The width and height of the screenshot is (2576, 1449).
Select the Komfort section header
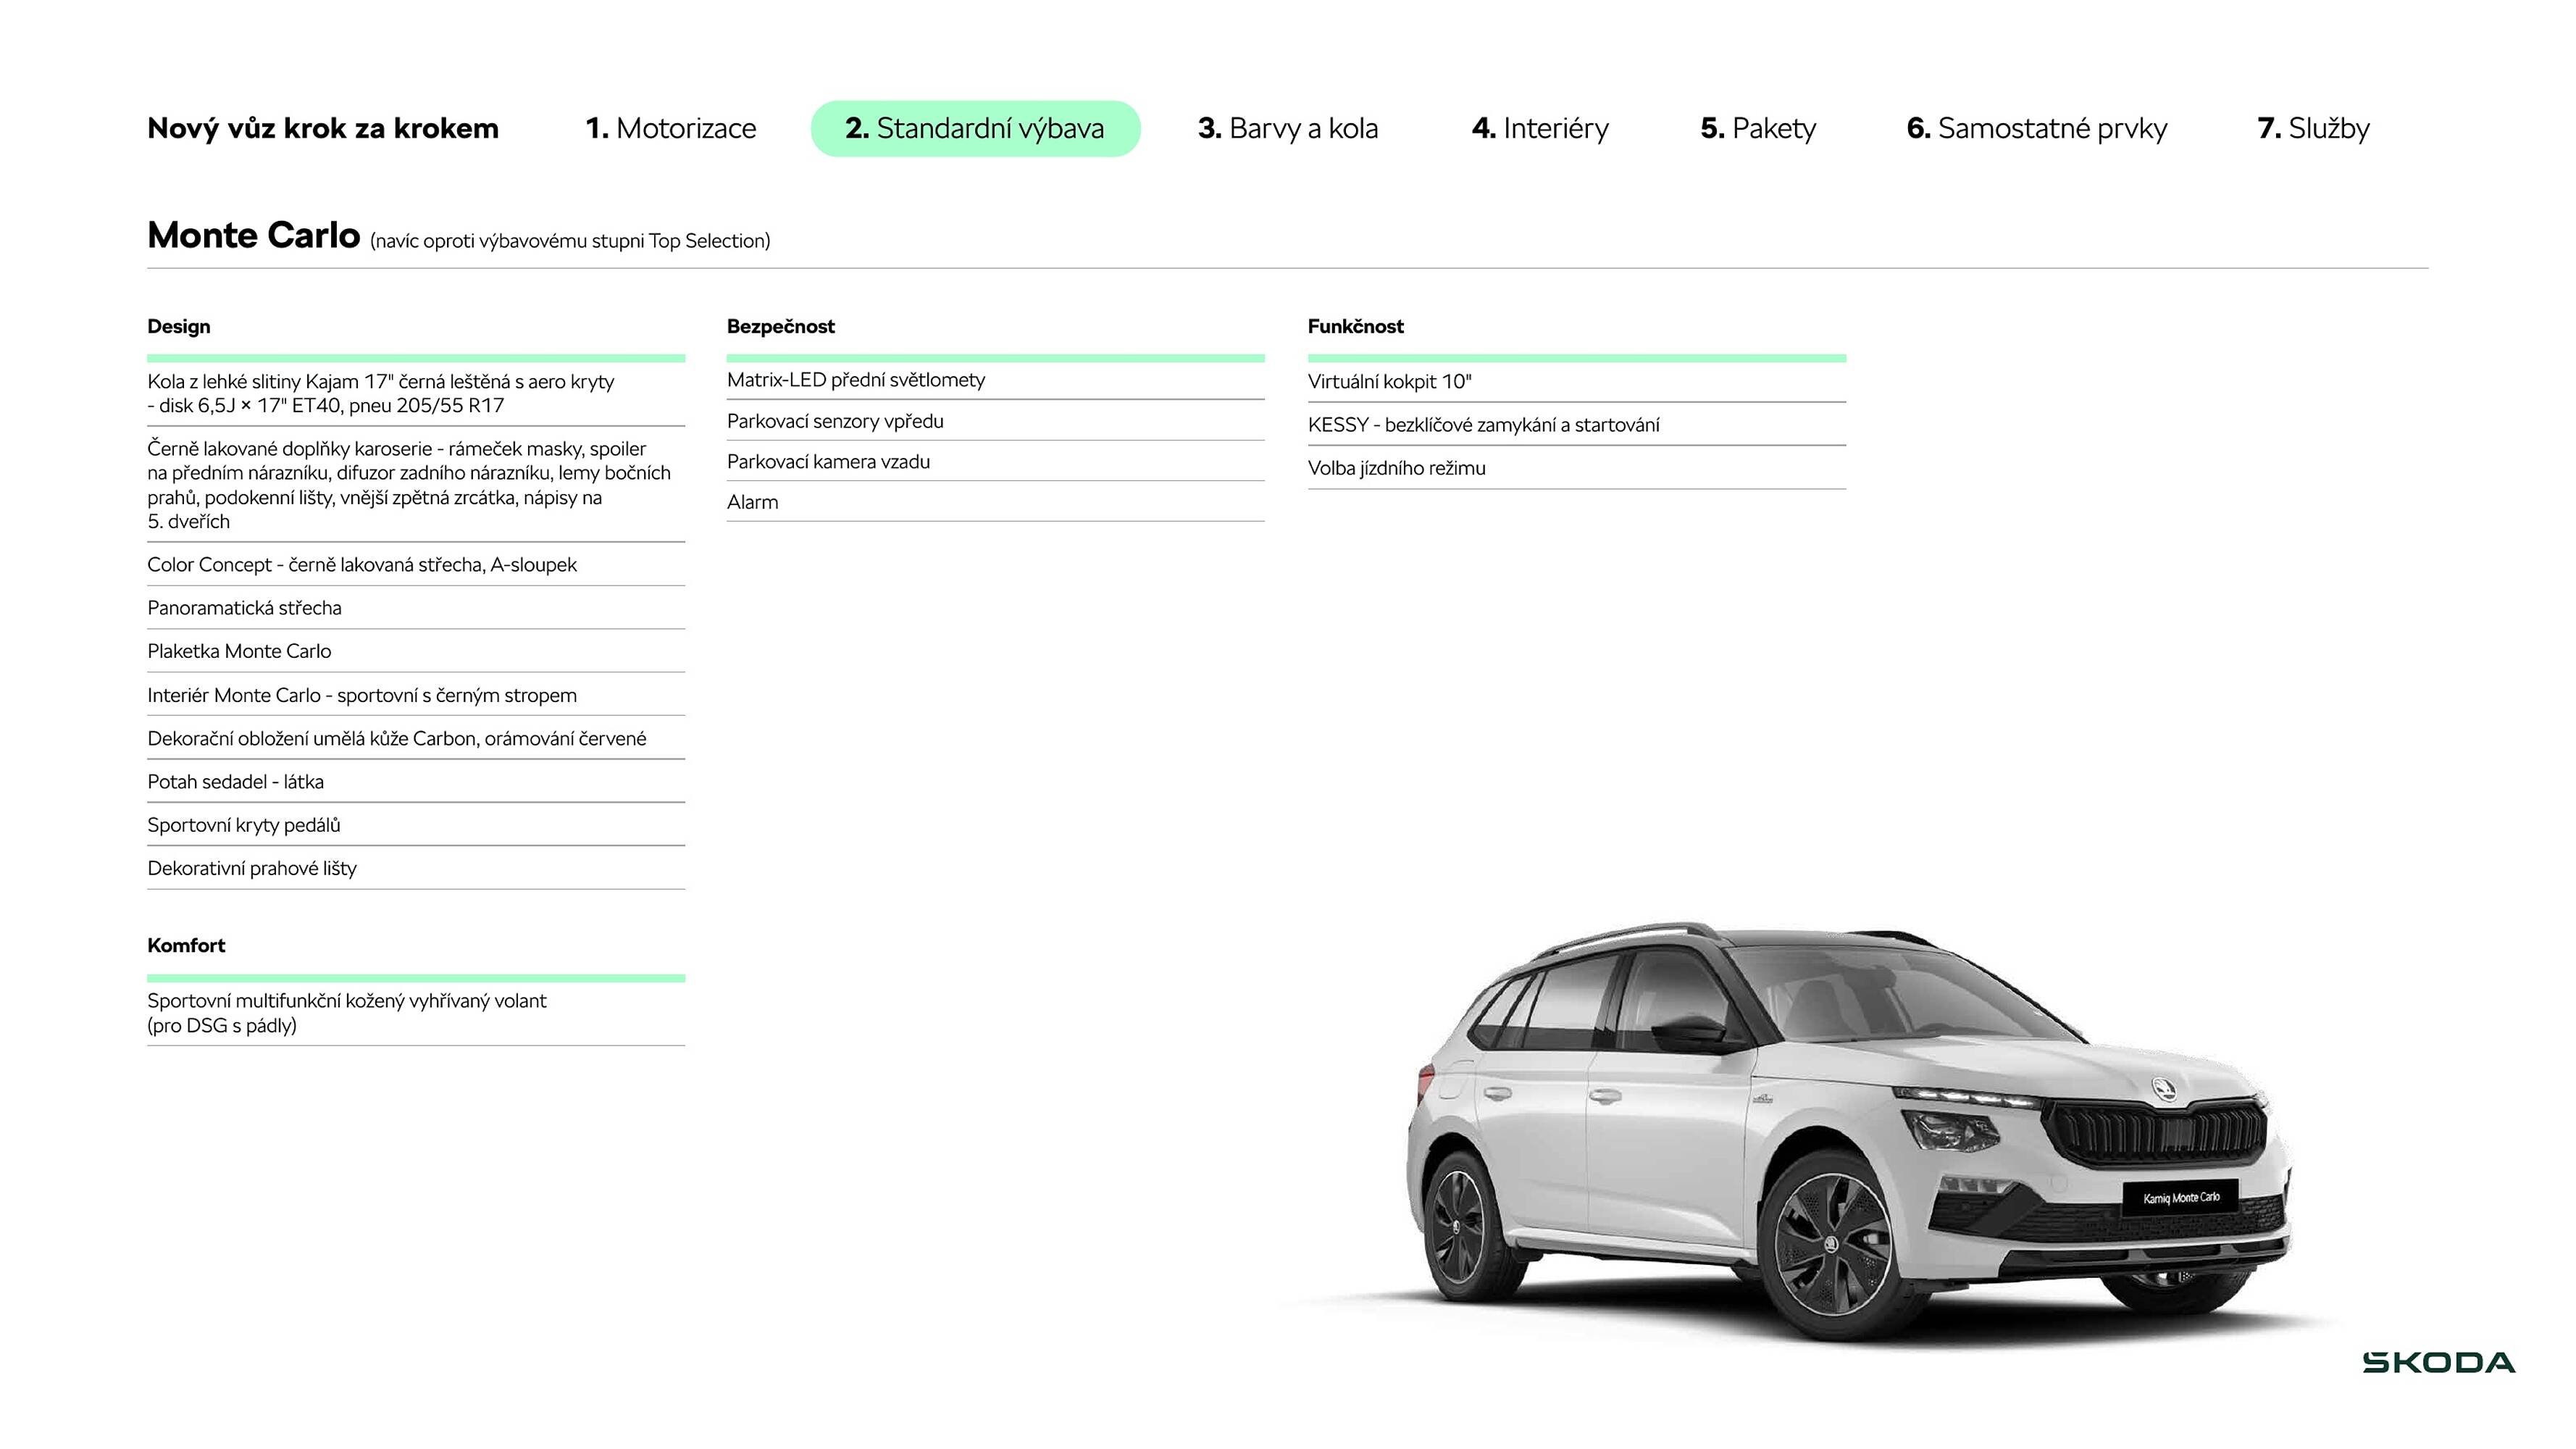(186, 945)
